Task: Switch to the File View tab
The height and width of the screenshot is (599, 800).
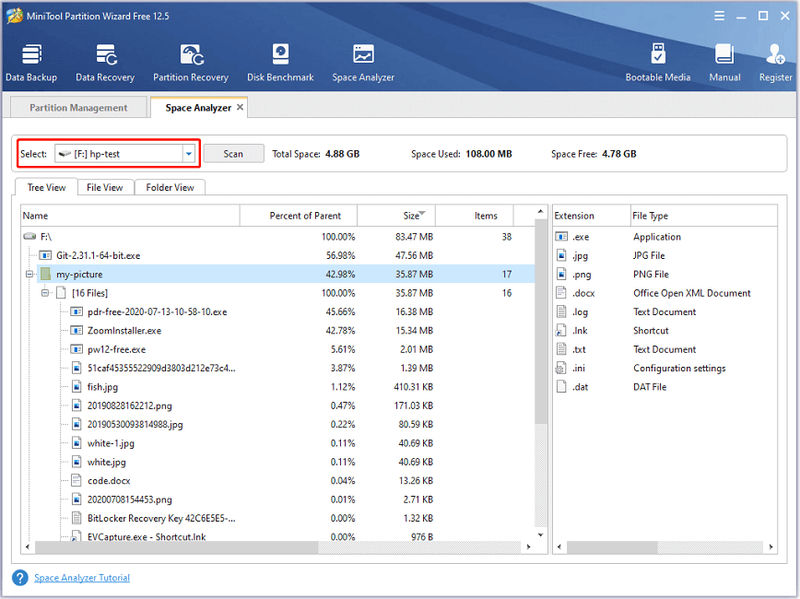Action: point(105,188)
